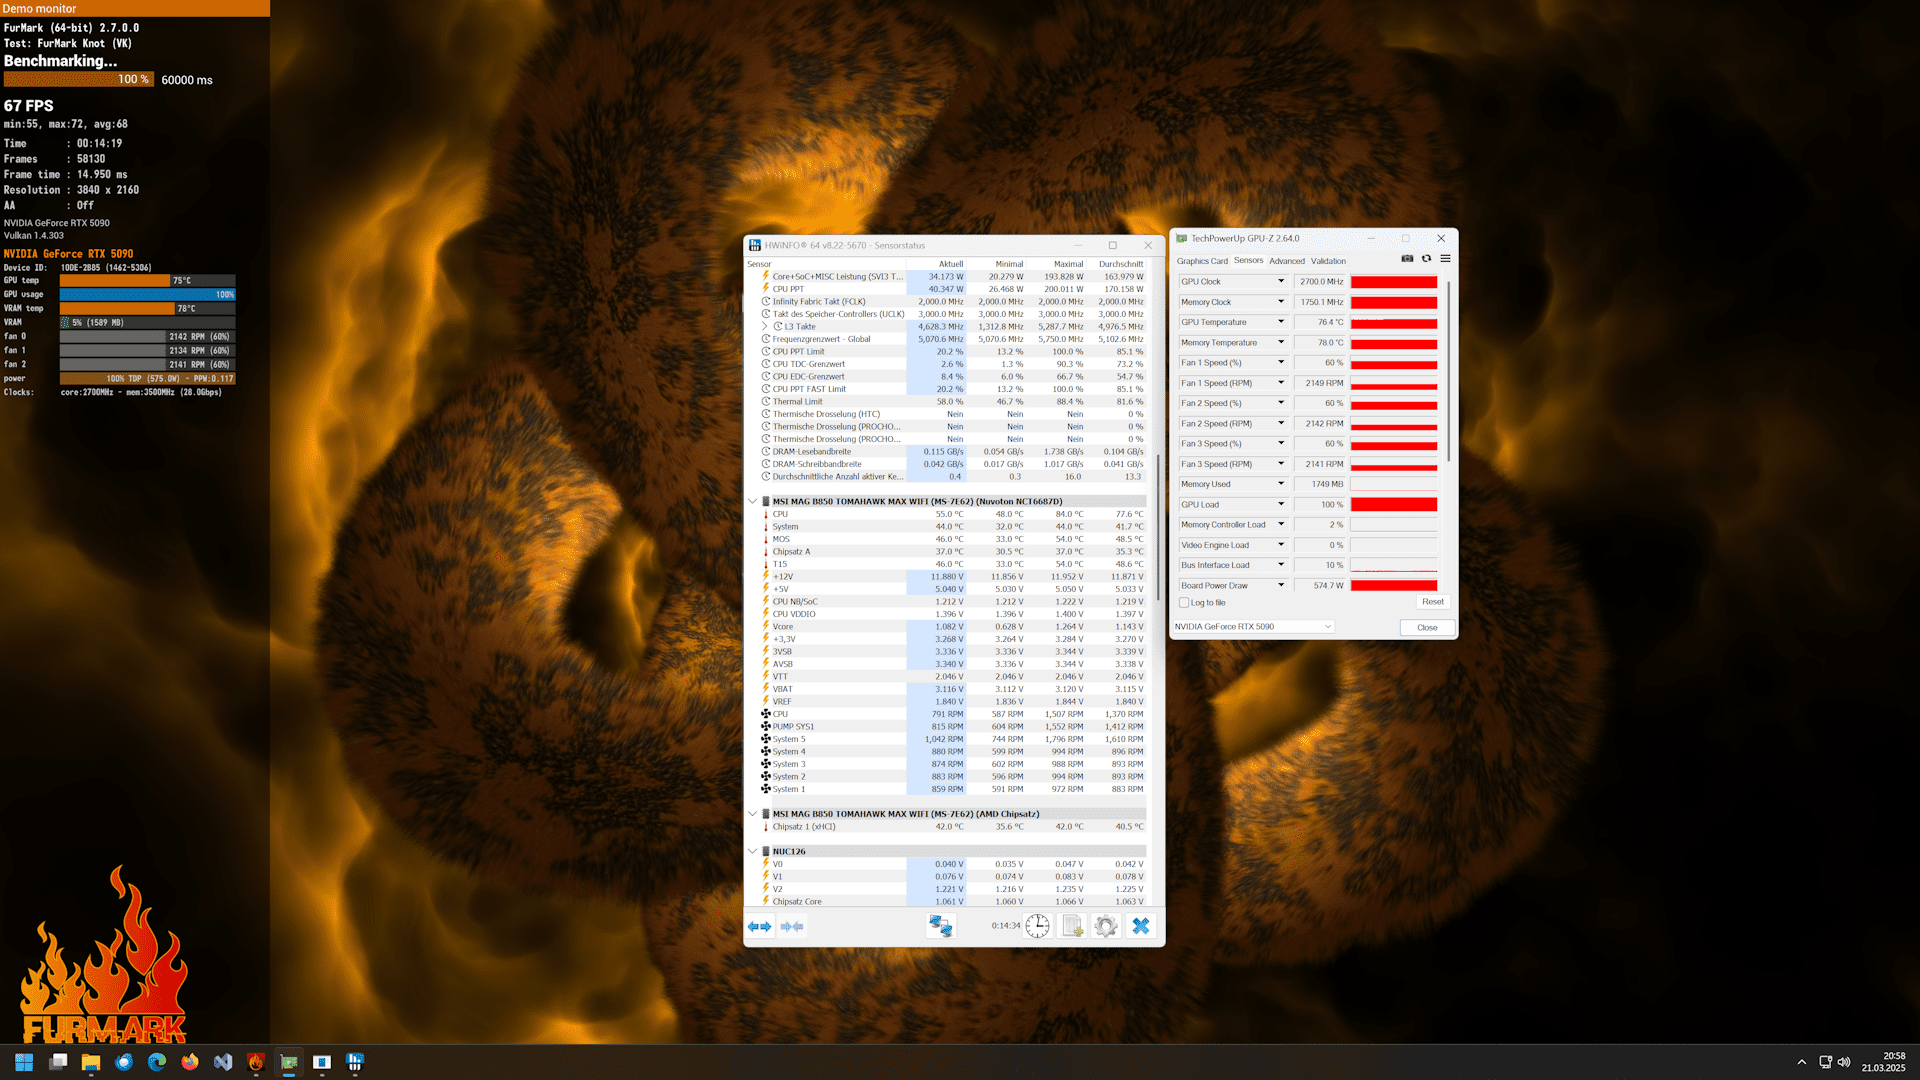Open HWiNFO sensor settings gear
The height and width of the screenshot is (1080, 1920).
[1105, 926]
